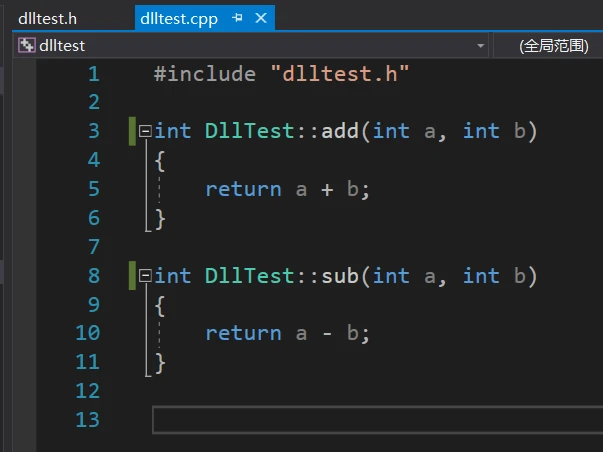
Task: Click the green change marker at line 3
Action: point(131,131)
